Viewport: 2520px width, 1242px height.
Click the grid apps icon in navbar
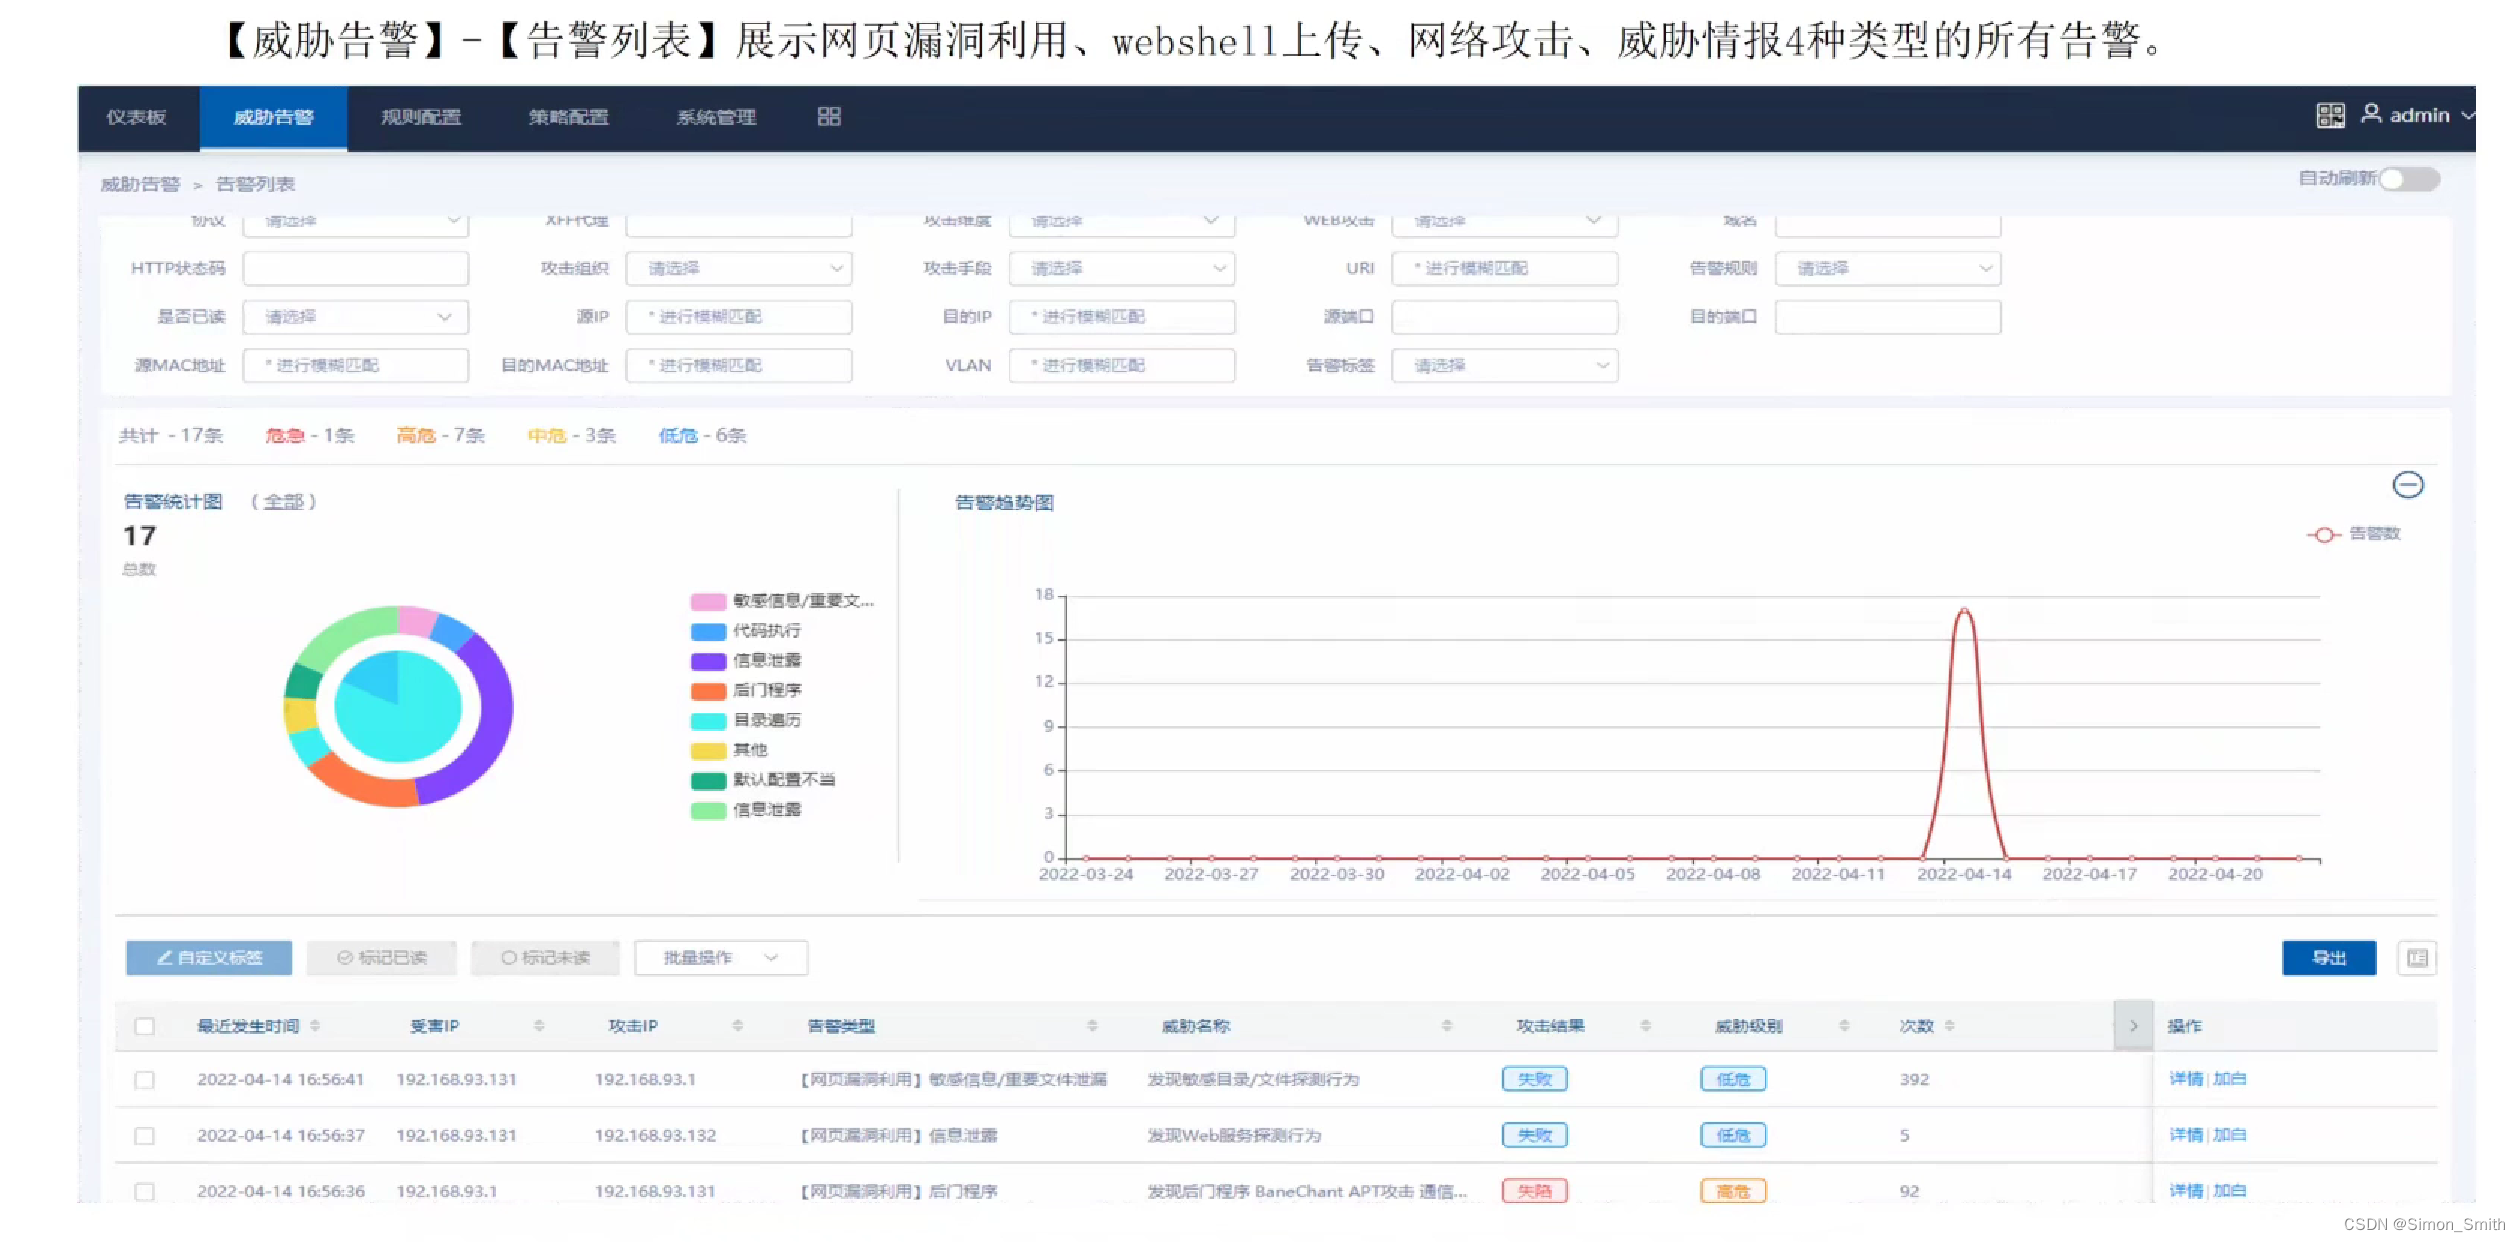pos(828,117)
